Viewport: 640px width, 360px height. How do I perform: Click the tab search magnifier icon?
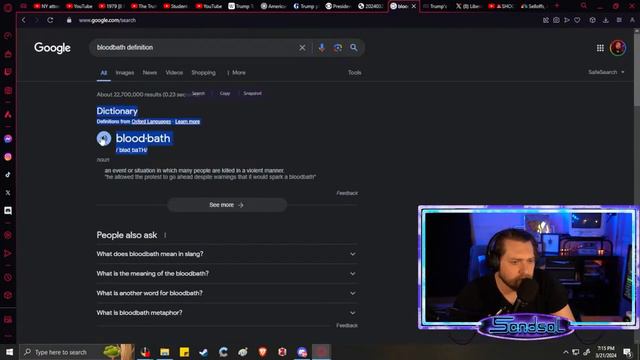point(584,6)
